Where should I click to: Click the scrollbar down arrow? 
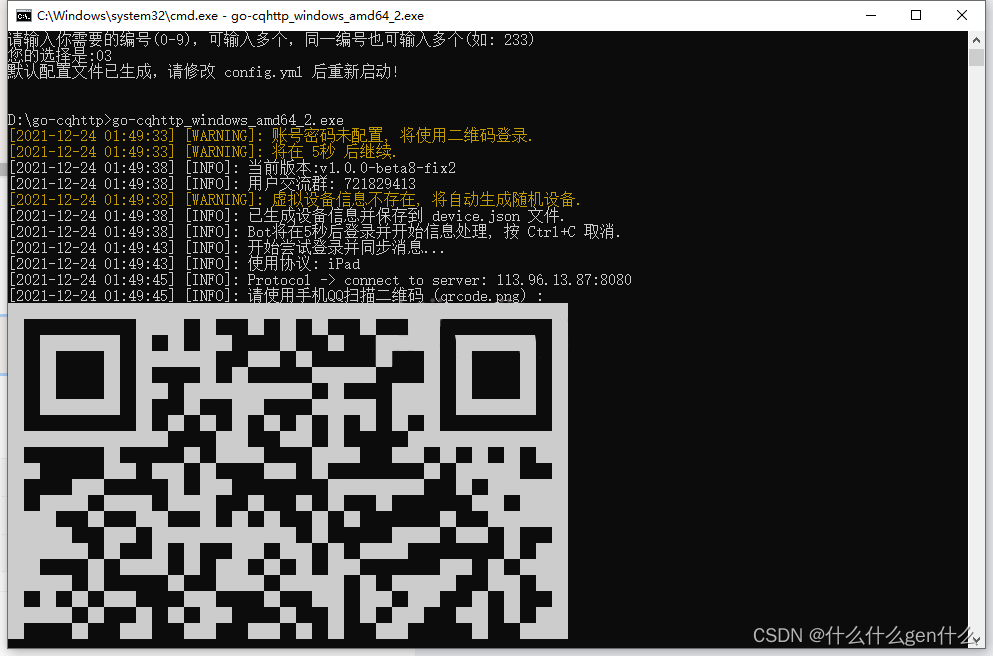tap(976, 640)
